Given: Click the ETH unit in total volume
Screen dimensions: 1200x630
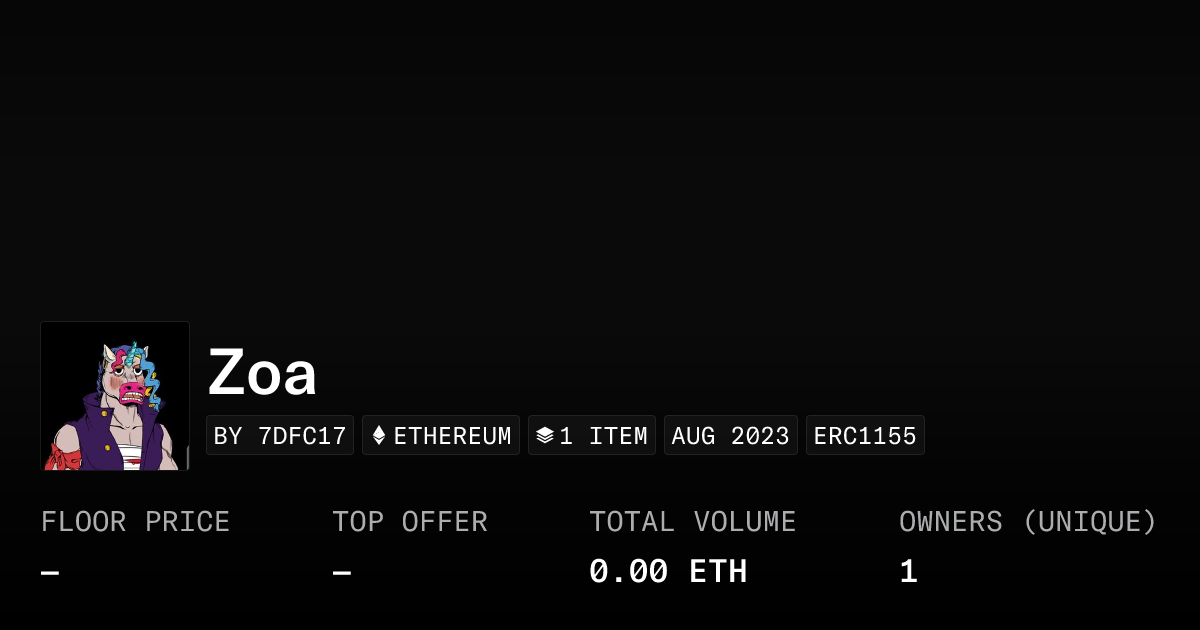Looking at the screenshot, I should (718, 572).
